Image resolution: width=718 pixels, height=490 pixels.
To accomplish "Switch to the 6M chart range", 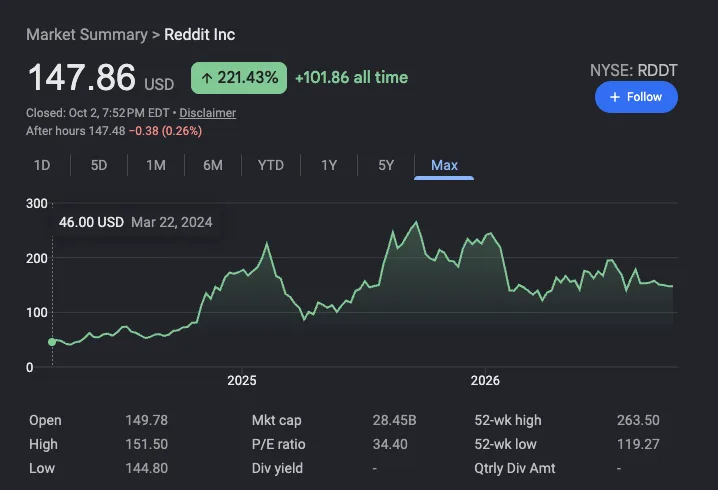I will [x=213, y=165].
